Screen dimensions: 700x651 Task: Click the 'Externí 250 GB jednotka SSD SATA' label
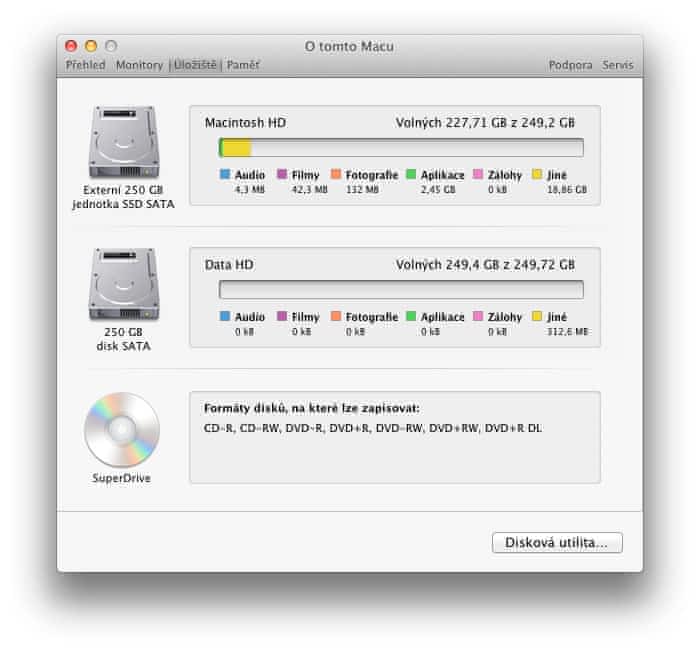[123, 197]
